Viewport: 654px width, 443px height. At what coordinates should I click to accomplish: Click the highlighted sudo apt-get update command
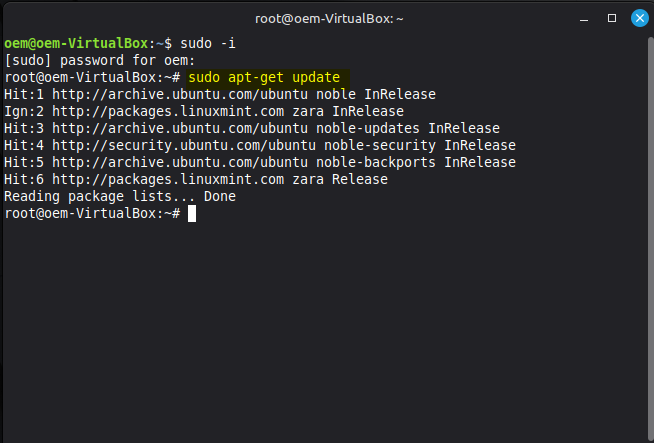pos(264,78)
